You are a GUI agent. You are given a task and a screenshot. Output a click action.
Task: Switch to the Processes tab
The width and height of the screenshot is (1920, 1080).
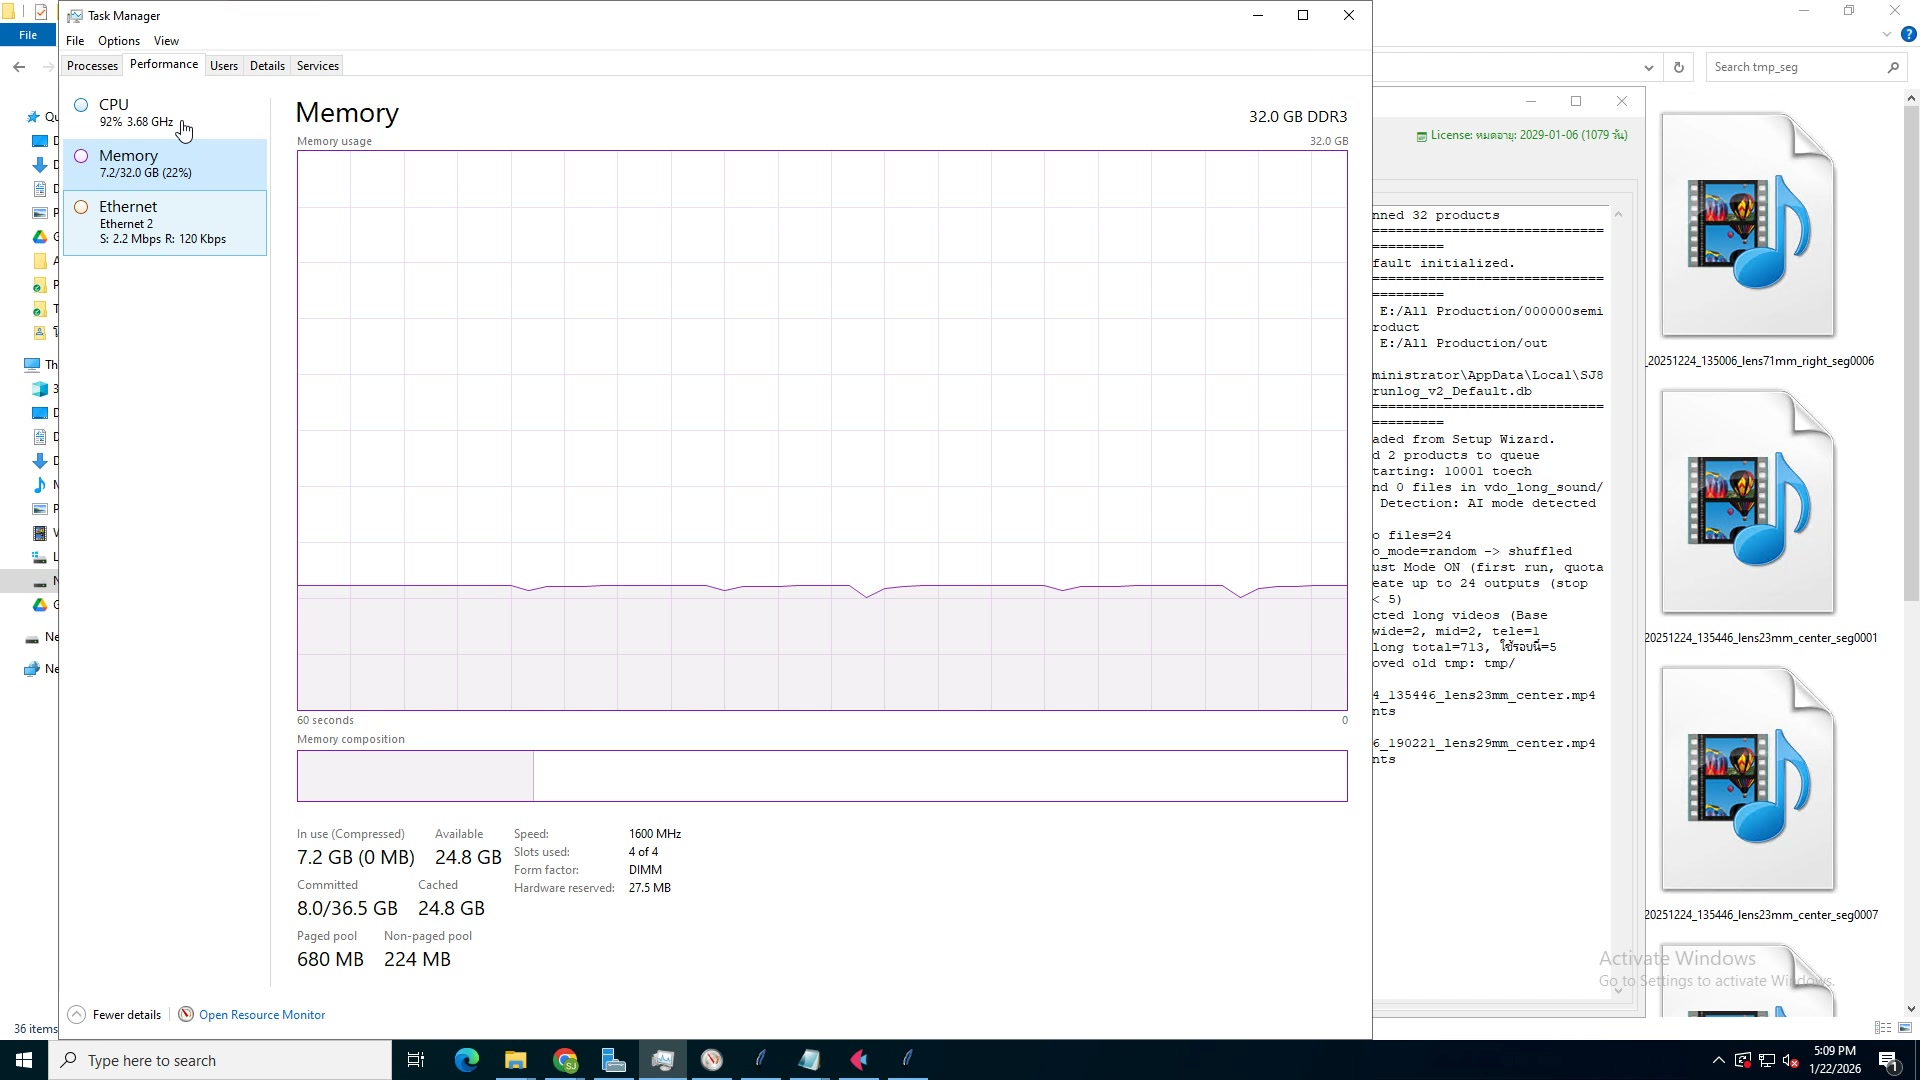tap(92, 66)
